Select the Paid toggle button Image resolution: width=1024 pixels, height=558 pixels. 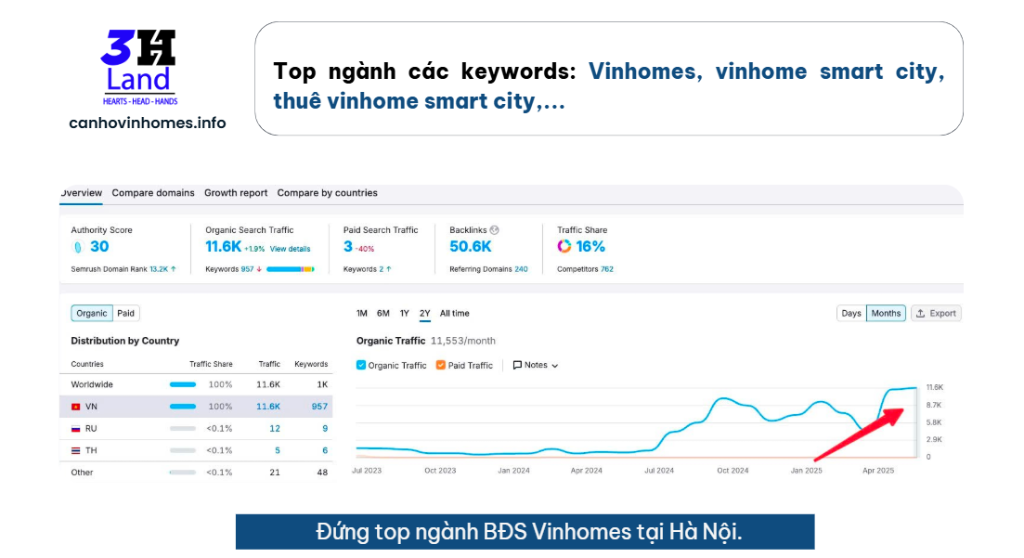point(126,314)
